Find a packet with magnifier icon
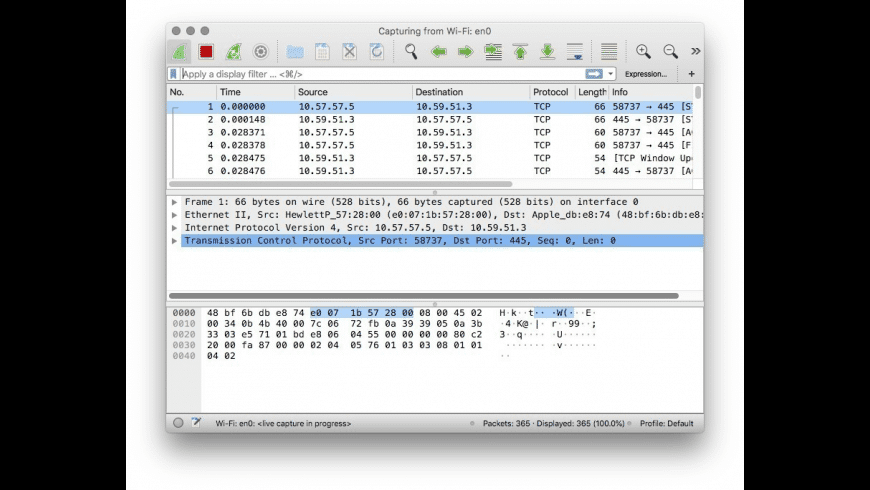 pos(411,52)
